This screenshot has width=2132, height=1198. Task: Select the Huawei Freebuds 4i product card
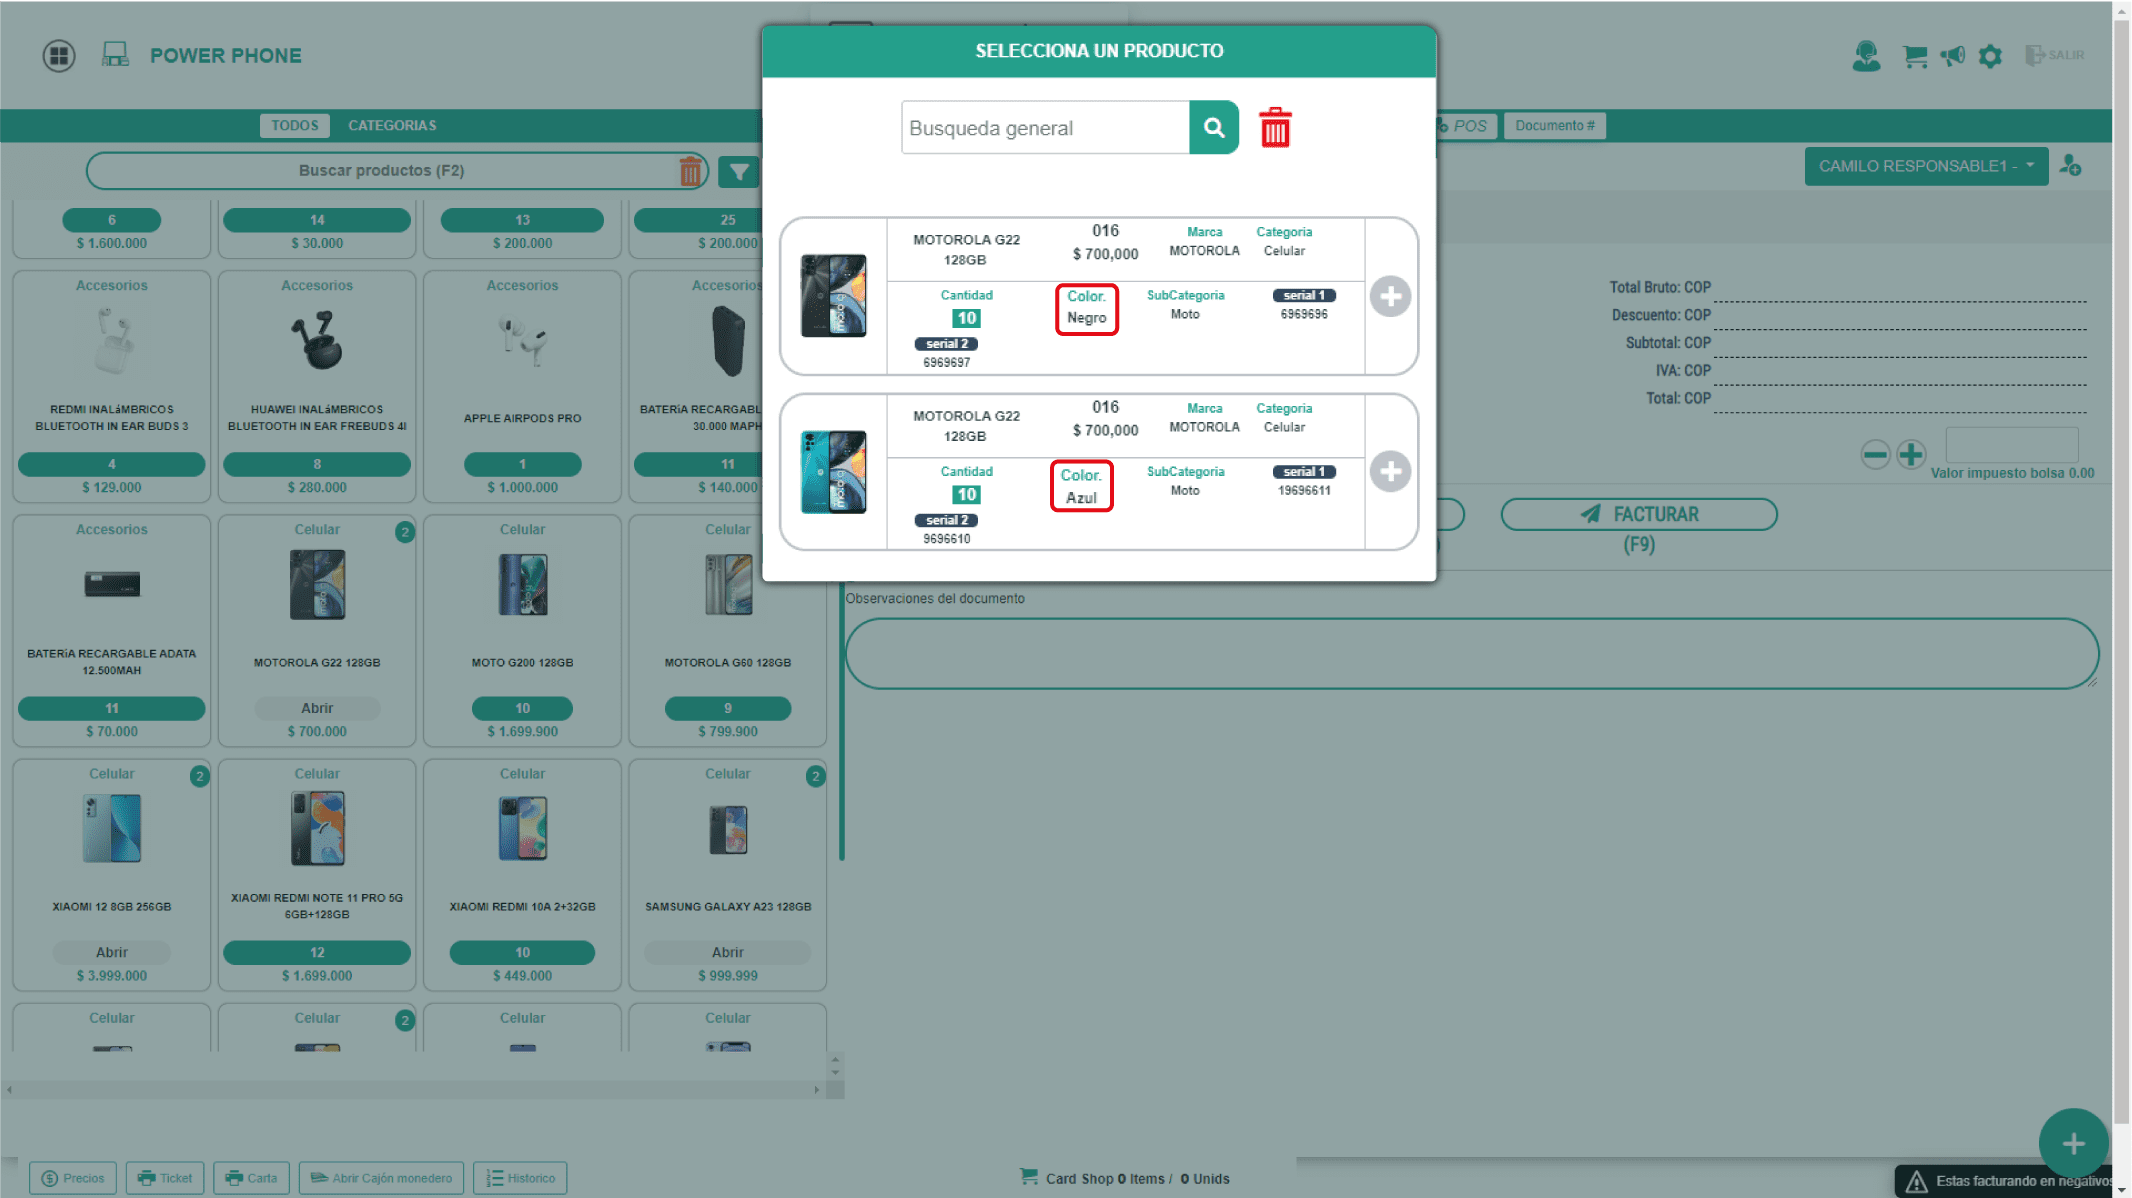coord(317,386)
